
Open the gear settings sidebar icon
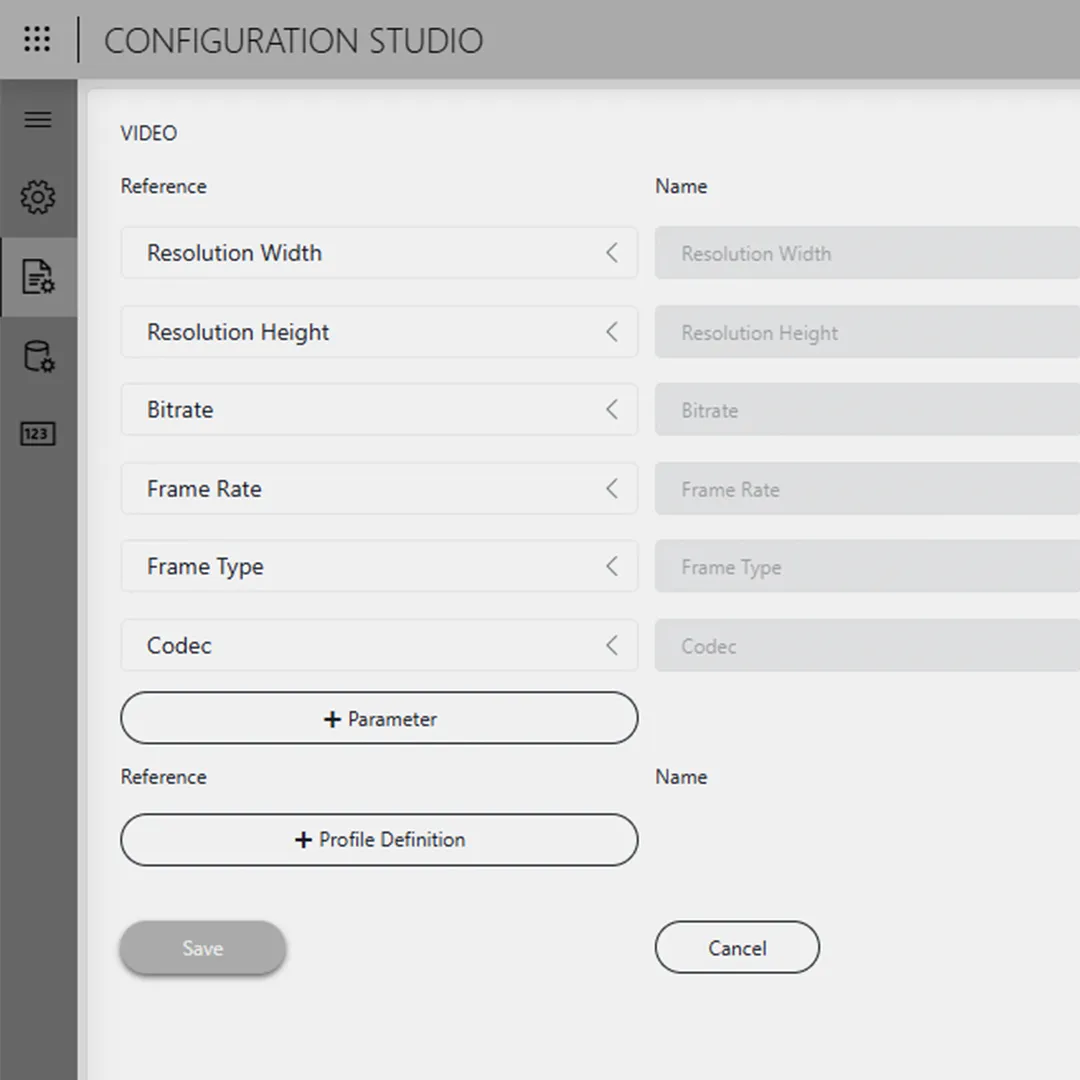click(38, 198)
